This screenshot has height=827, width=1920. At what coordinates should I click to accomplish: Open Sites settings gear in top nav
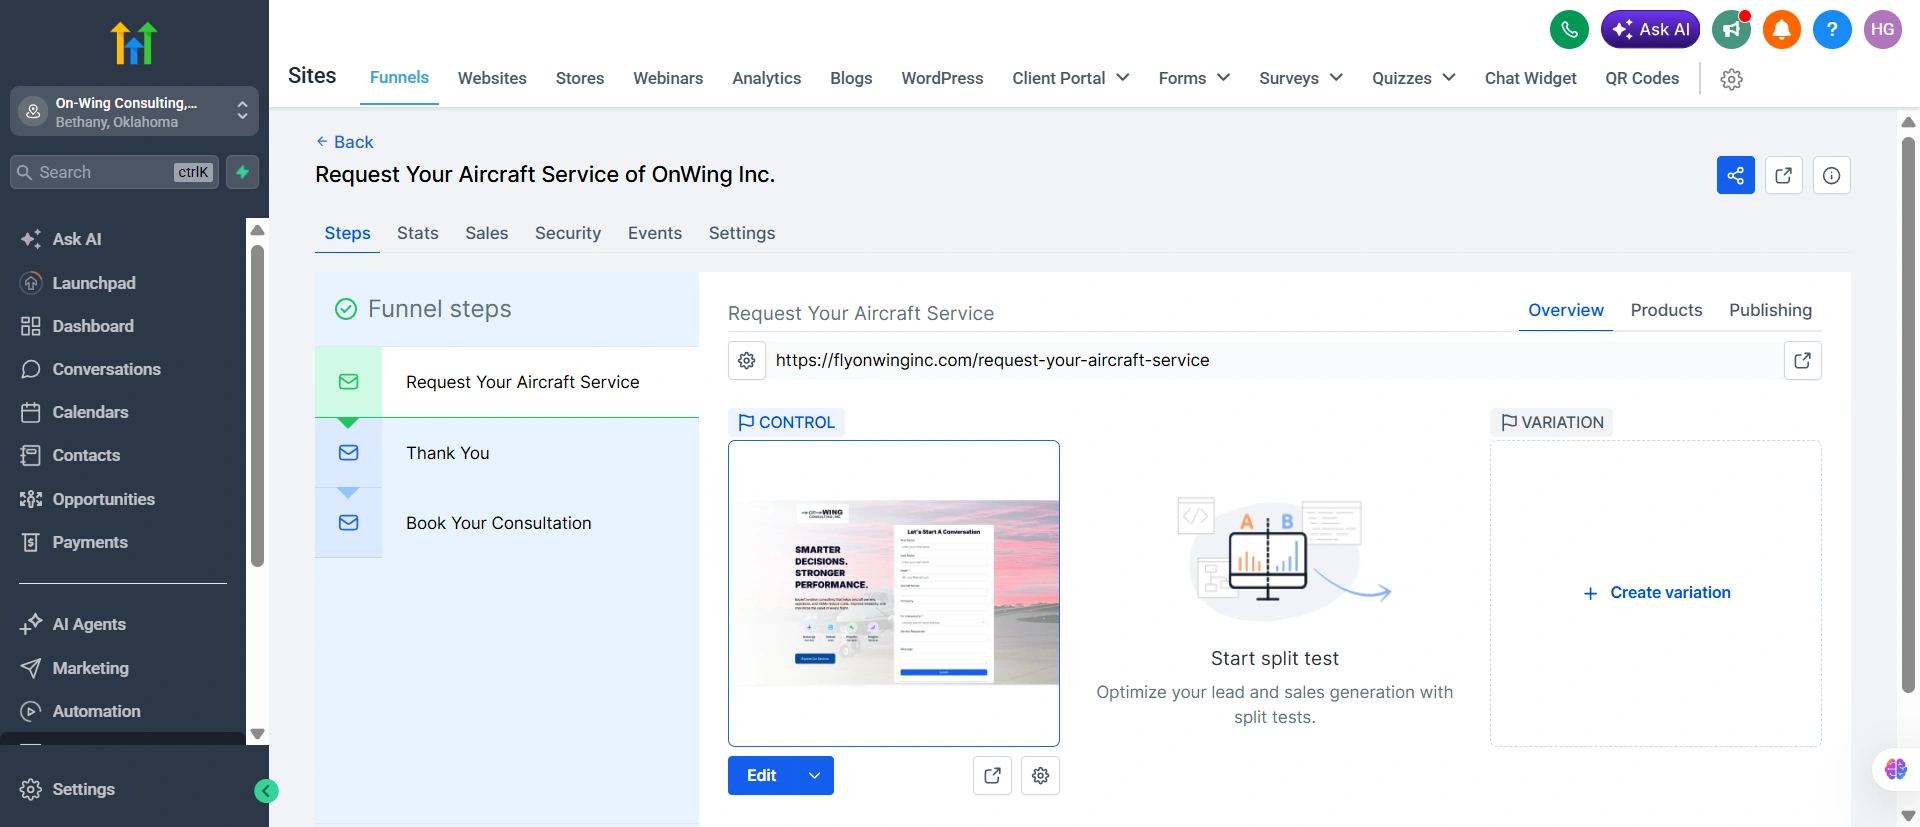1732,79
